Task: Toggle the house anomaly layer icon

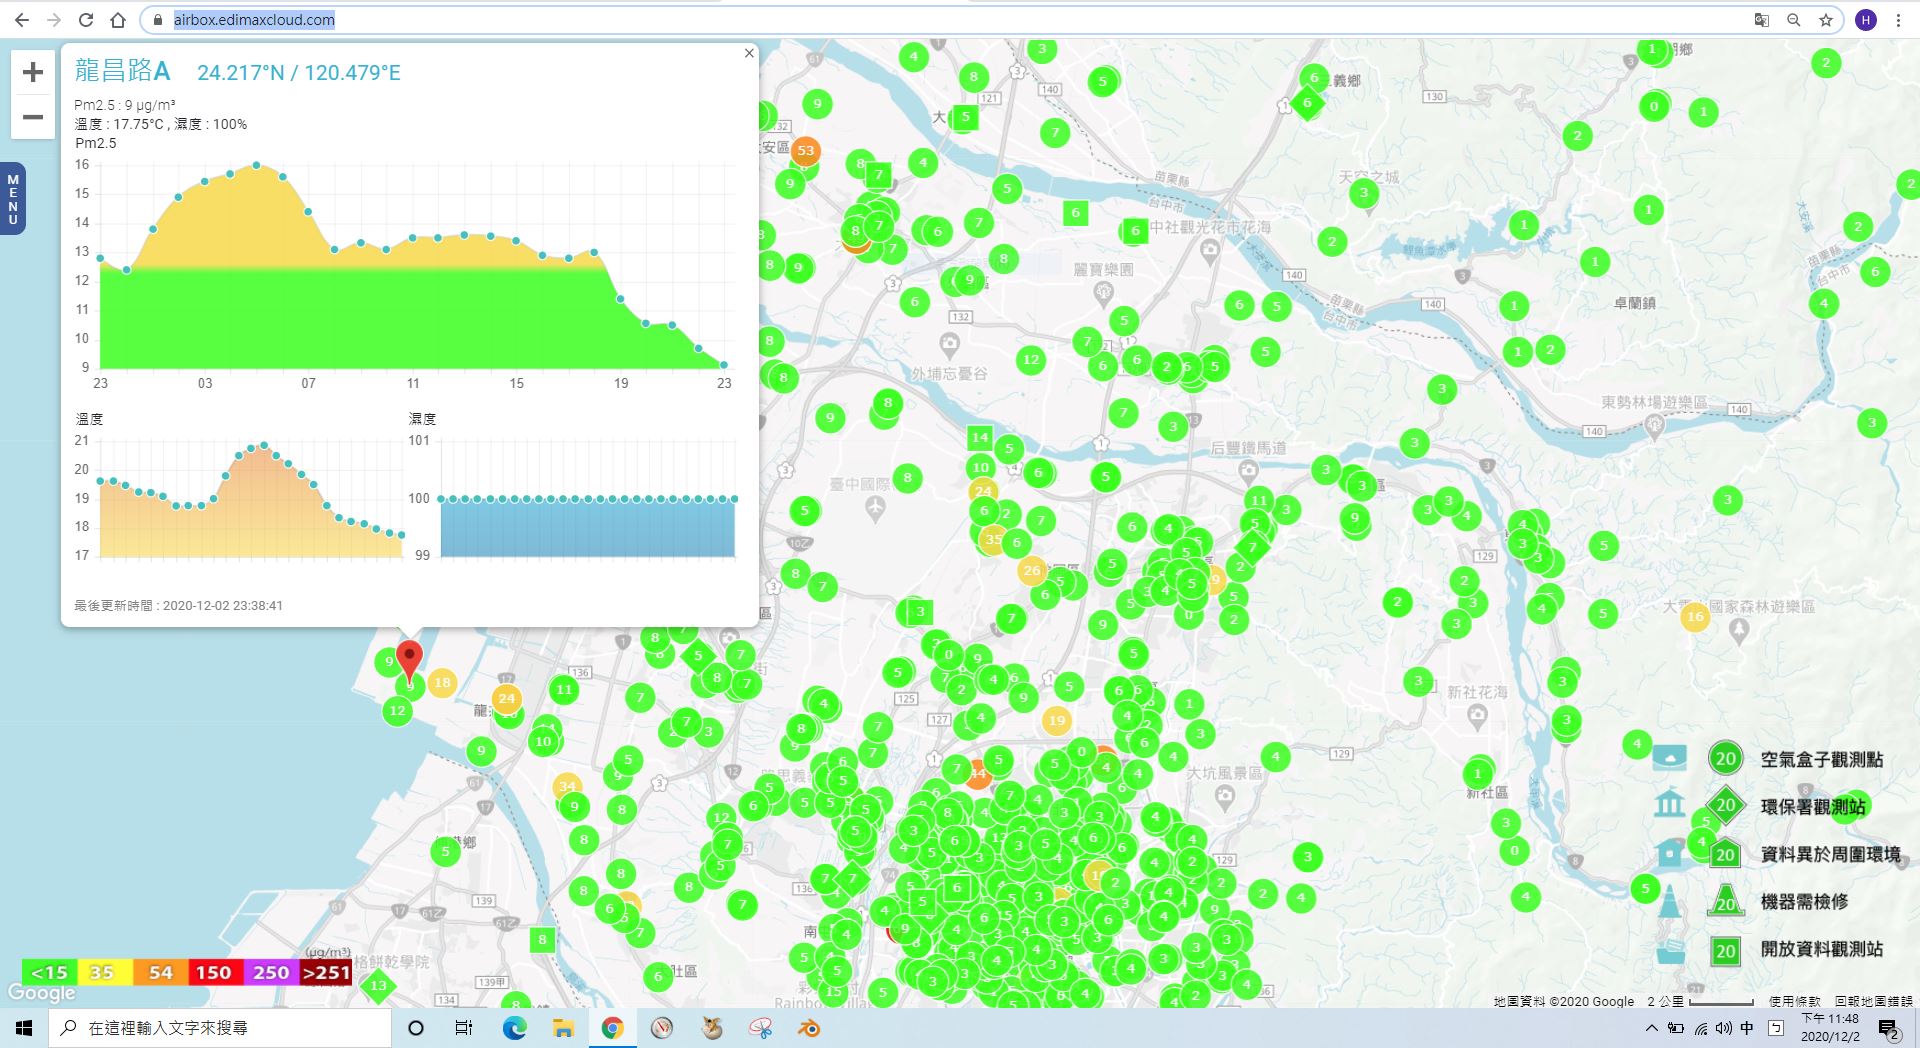Action: click(x=1669, y=853)
